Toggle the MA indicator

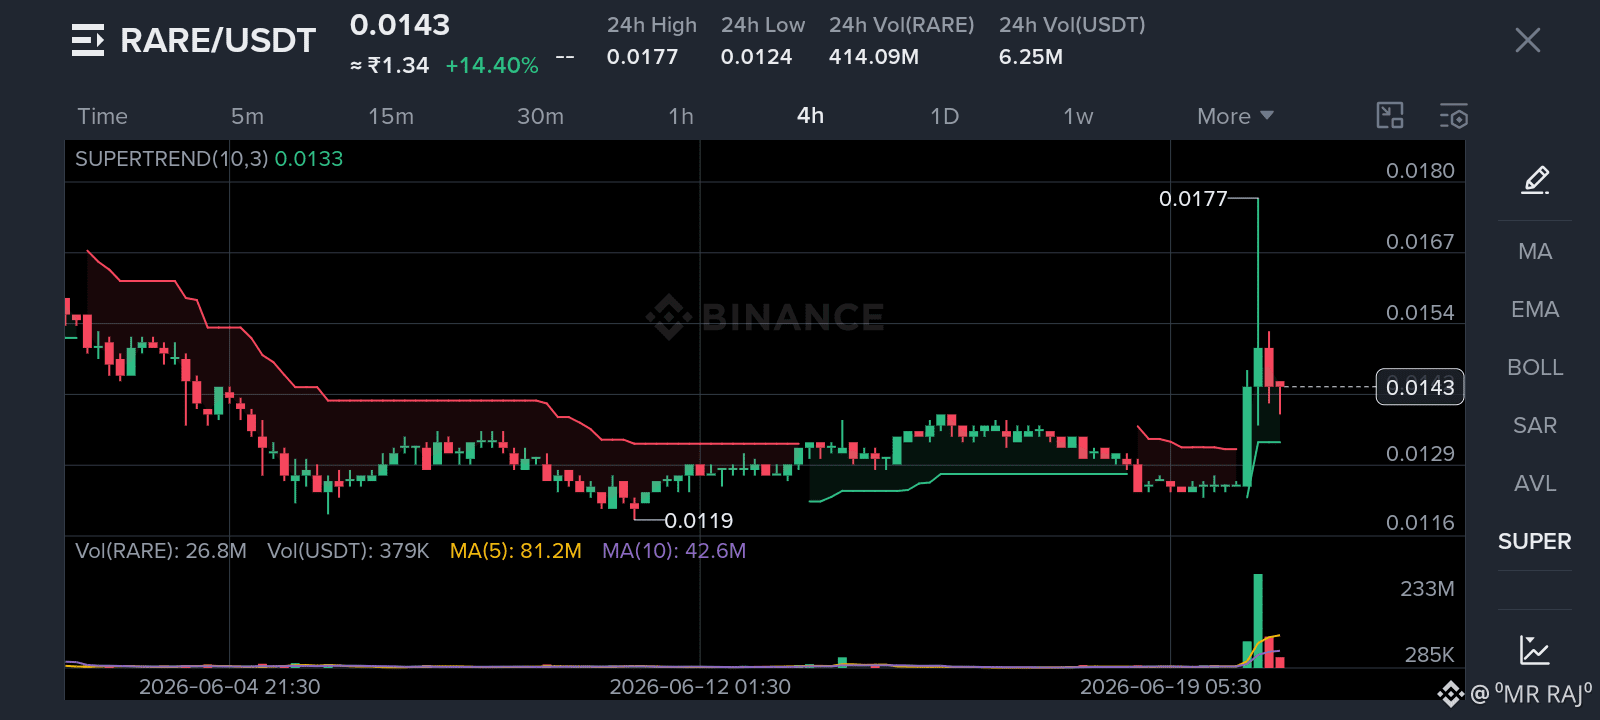point(1535,251)
